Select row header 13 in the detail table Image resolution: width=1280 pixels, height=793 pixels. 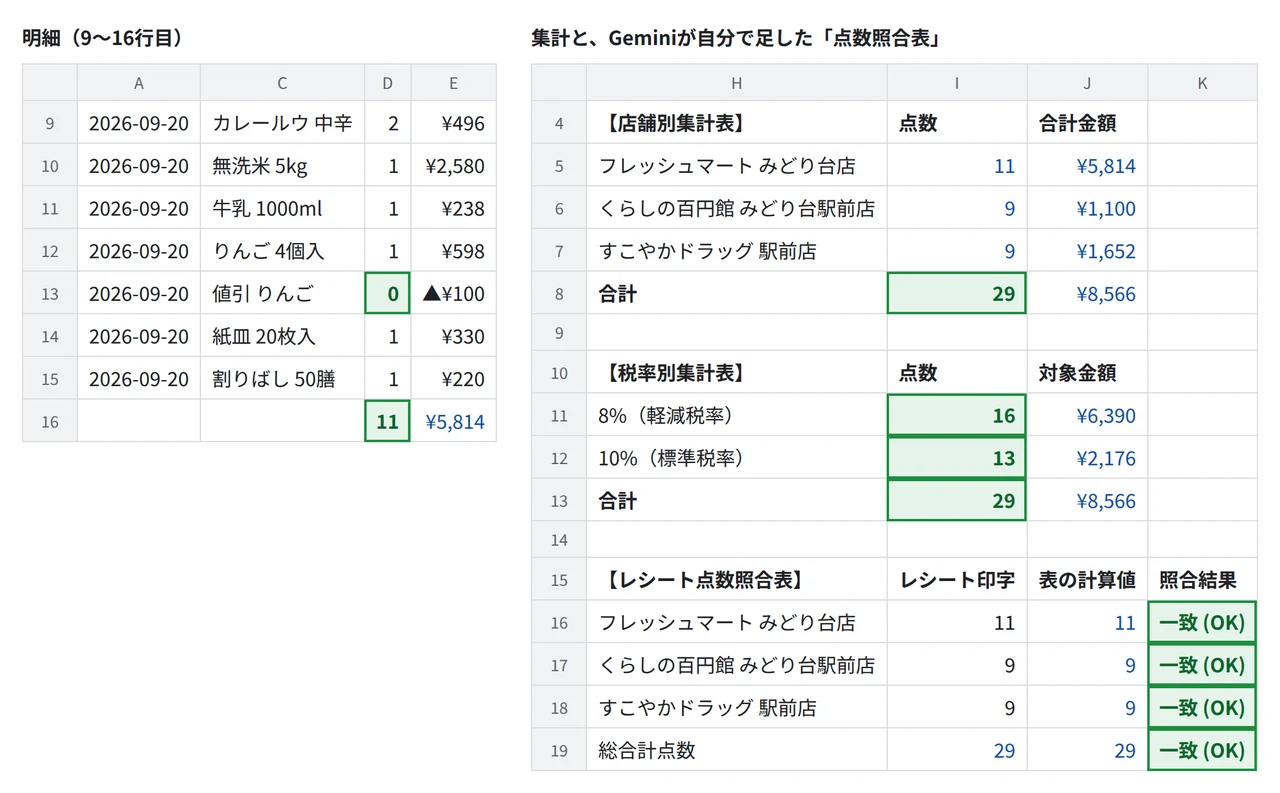[50, 293]
